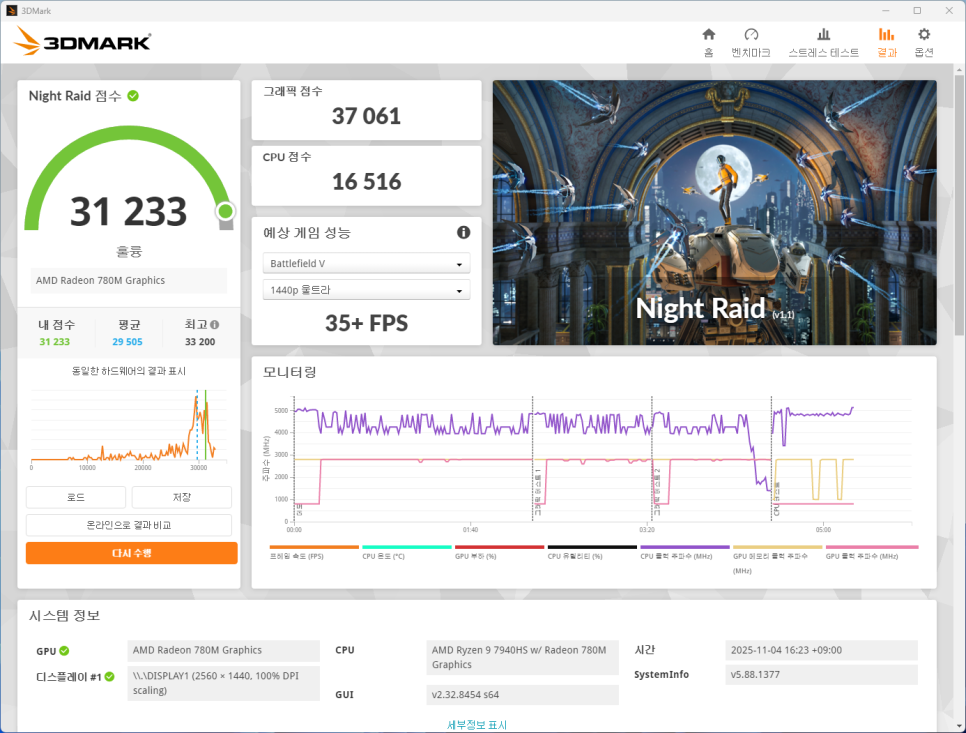
Task: Click the info icon next to 최고
Action: coord(214,325)
